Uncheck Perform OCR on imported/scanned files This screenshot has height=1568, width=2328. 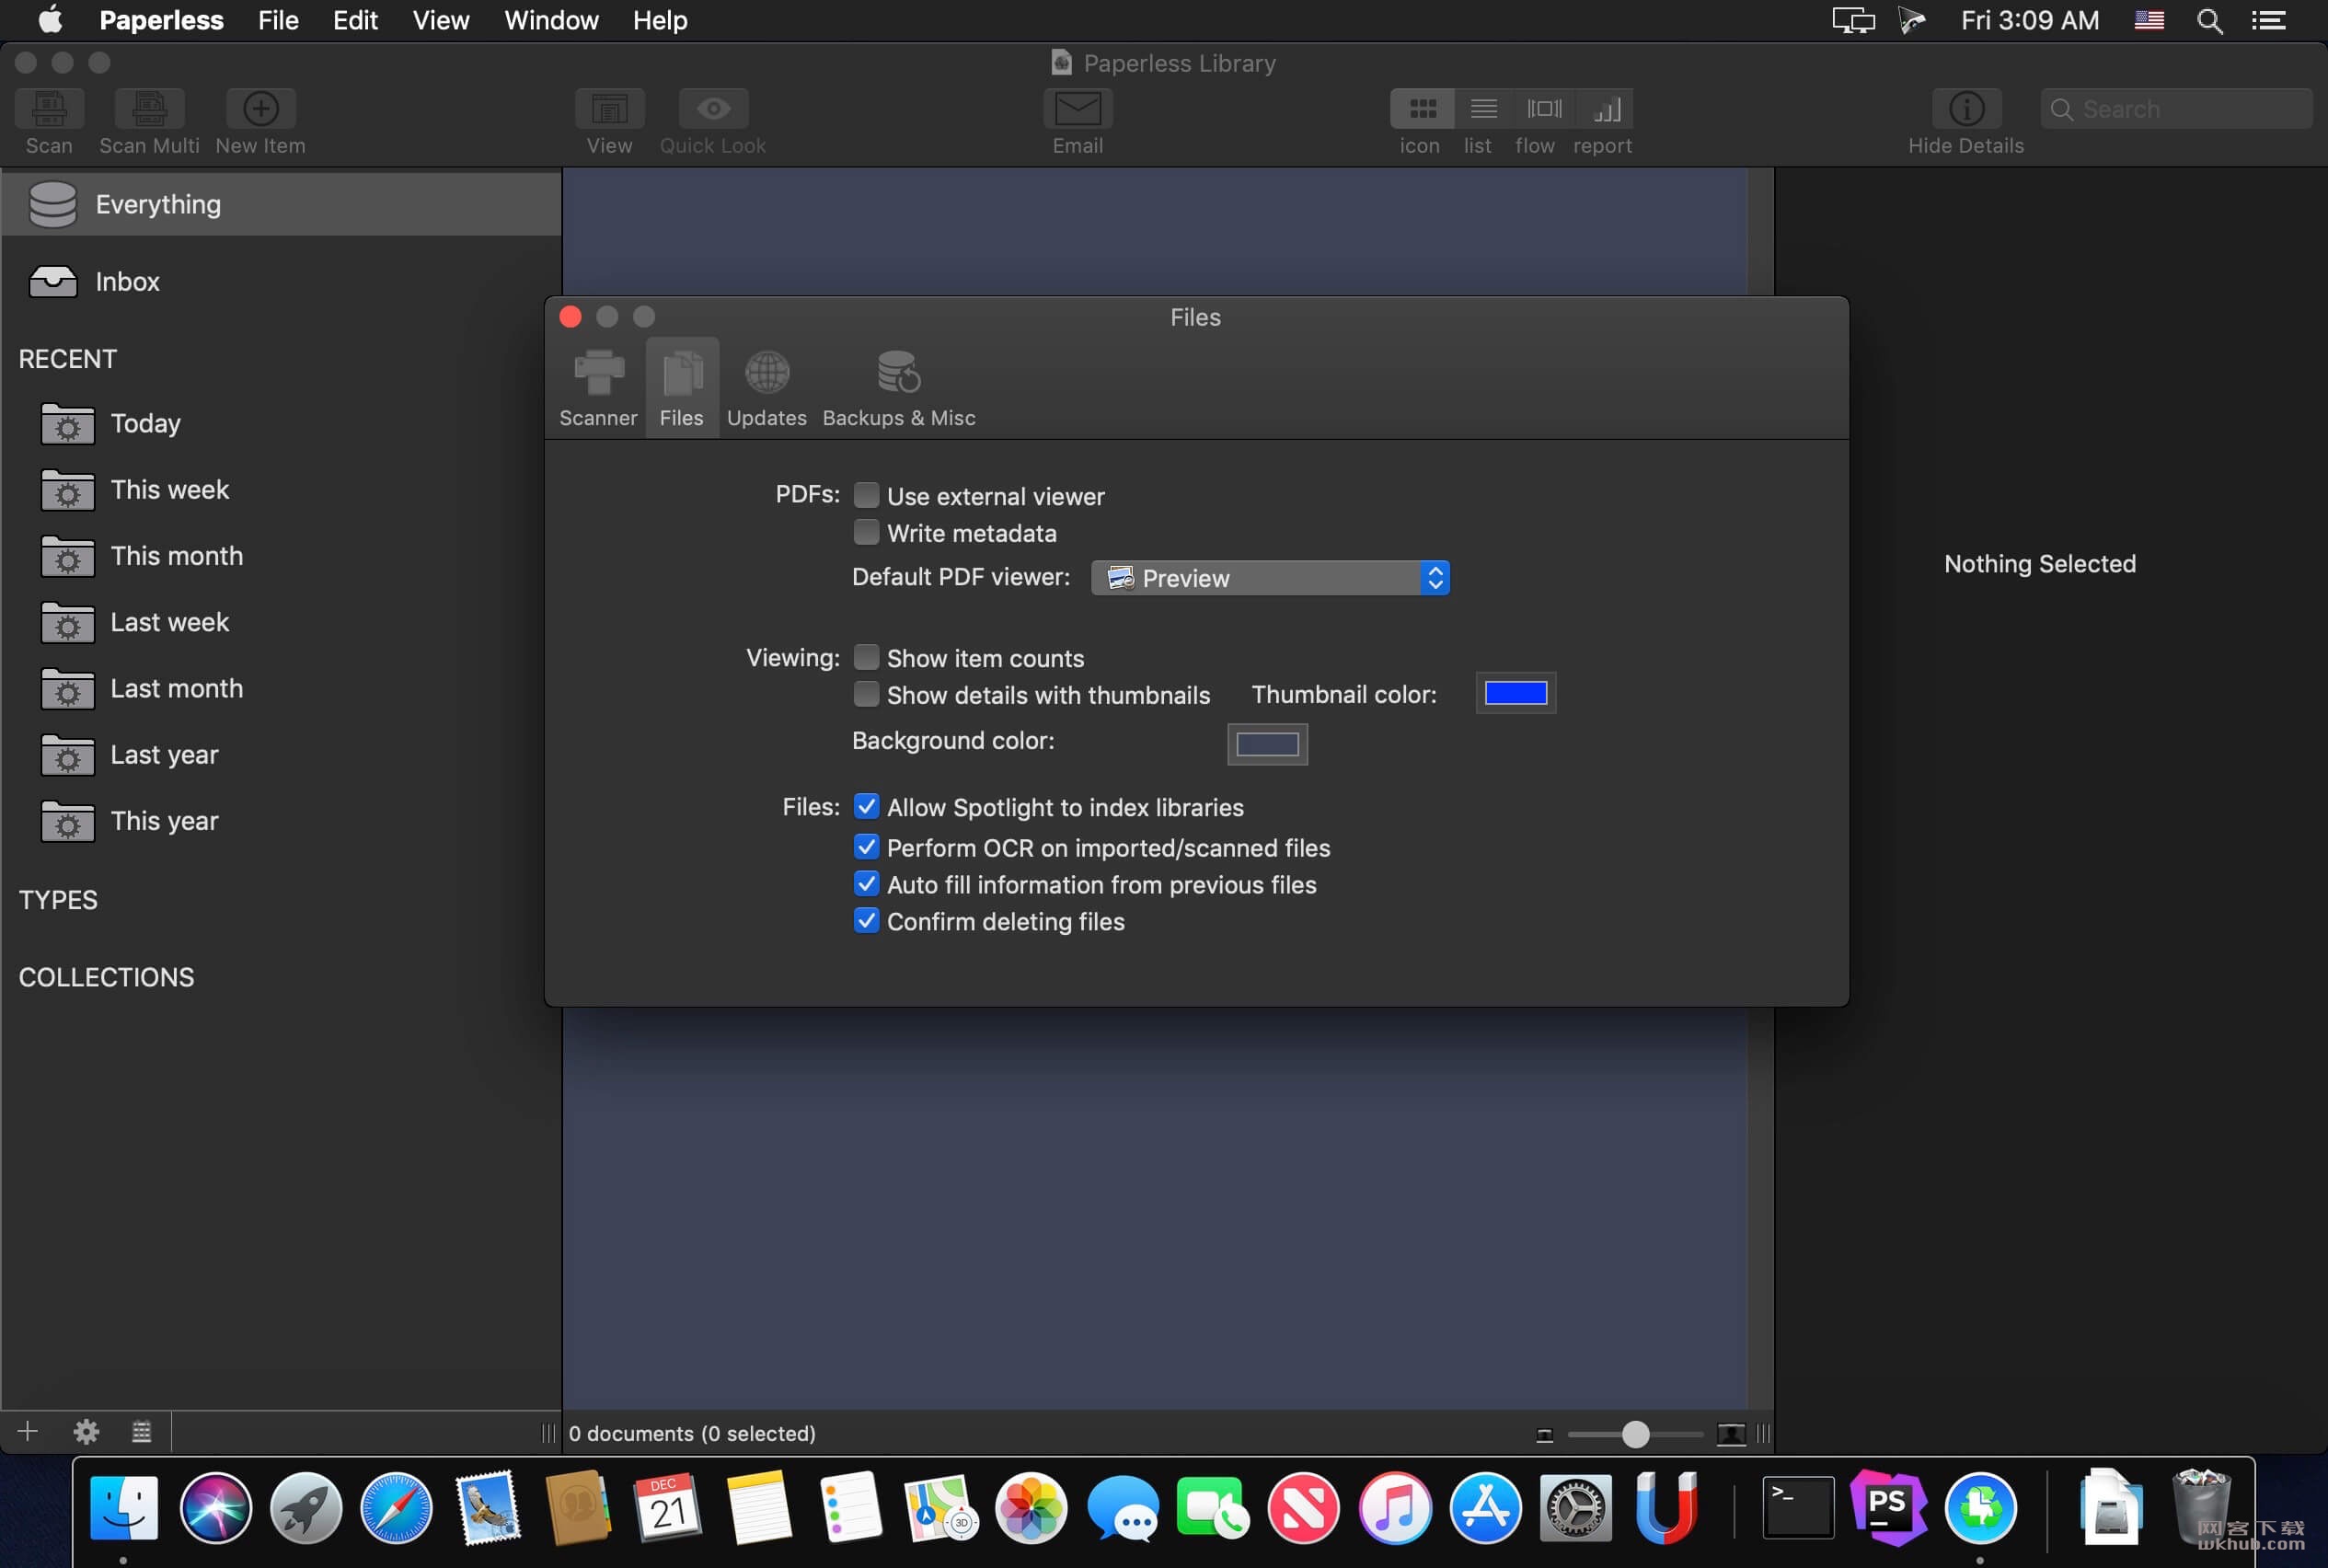(x=866, y=847)
